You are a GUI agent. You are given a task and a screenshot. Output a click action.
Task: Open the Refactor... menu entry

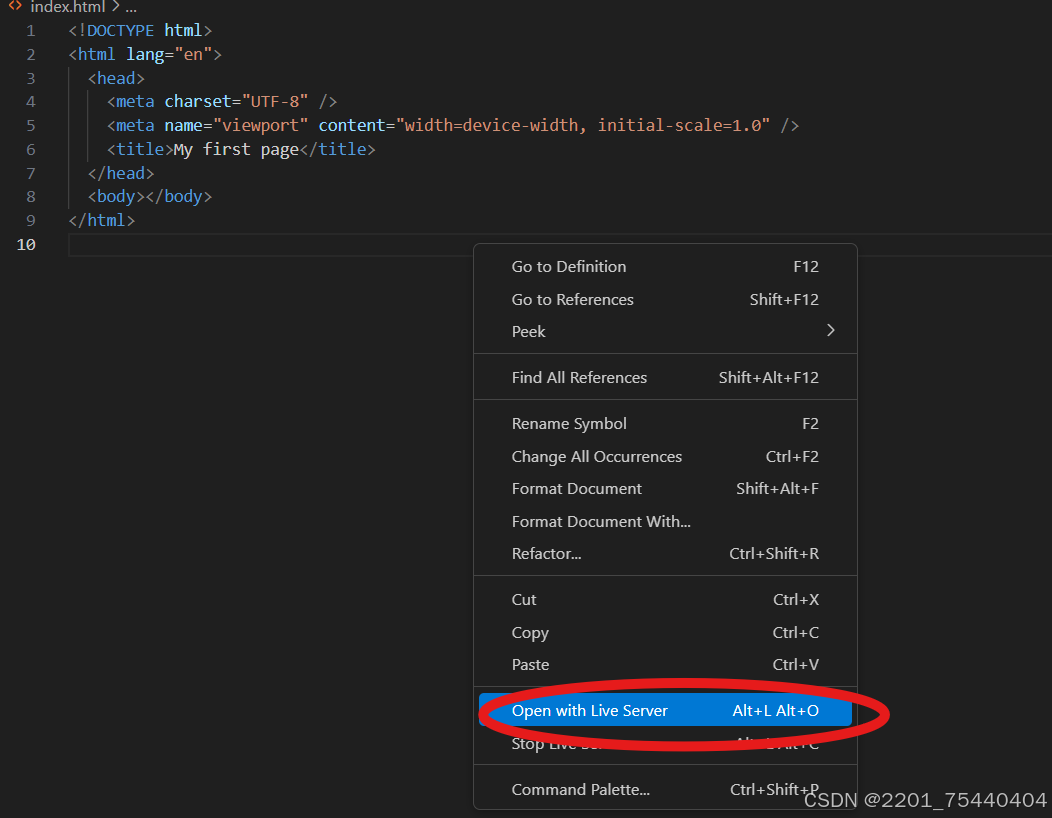tap(665, 554)
